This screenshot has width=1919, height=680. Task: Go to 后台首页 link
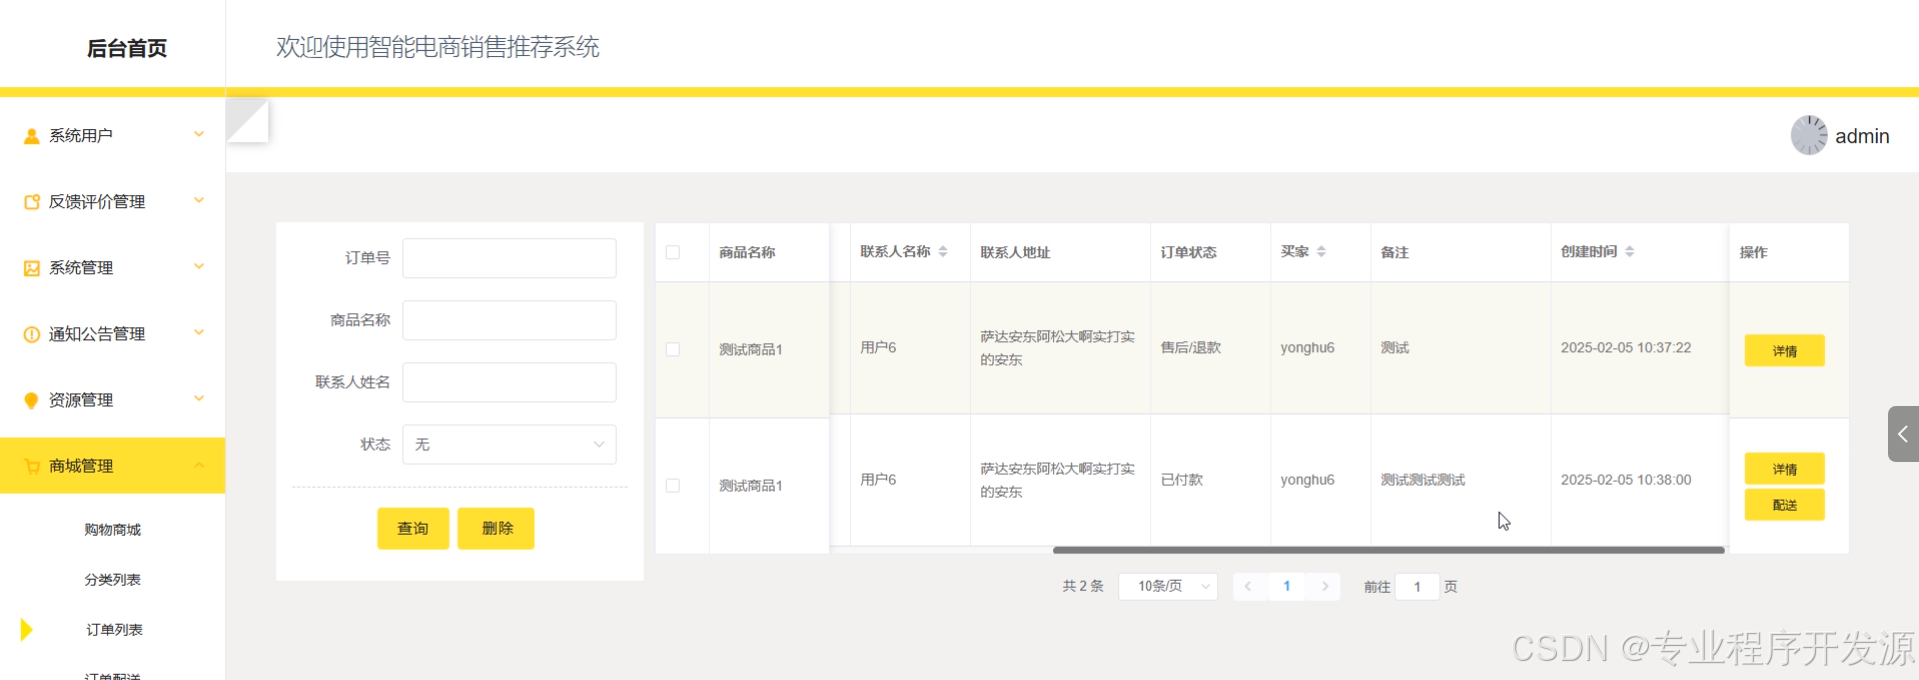(x=127, y=48)
